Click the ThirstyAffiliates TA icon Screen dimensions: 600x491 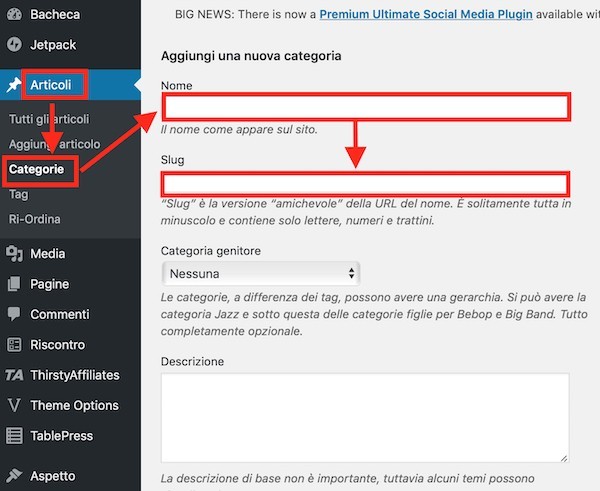click(14, 375)
